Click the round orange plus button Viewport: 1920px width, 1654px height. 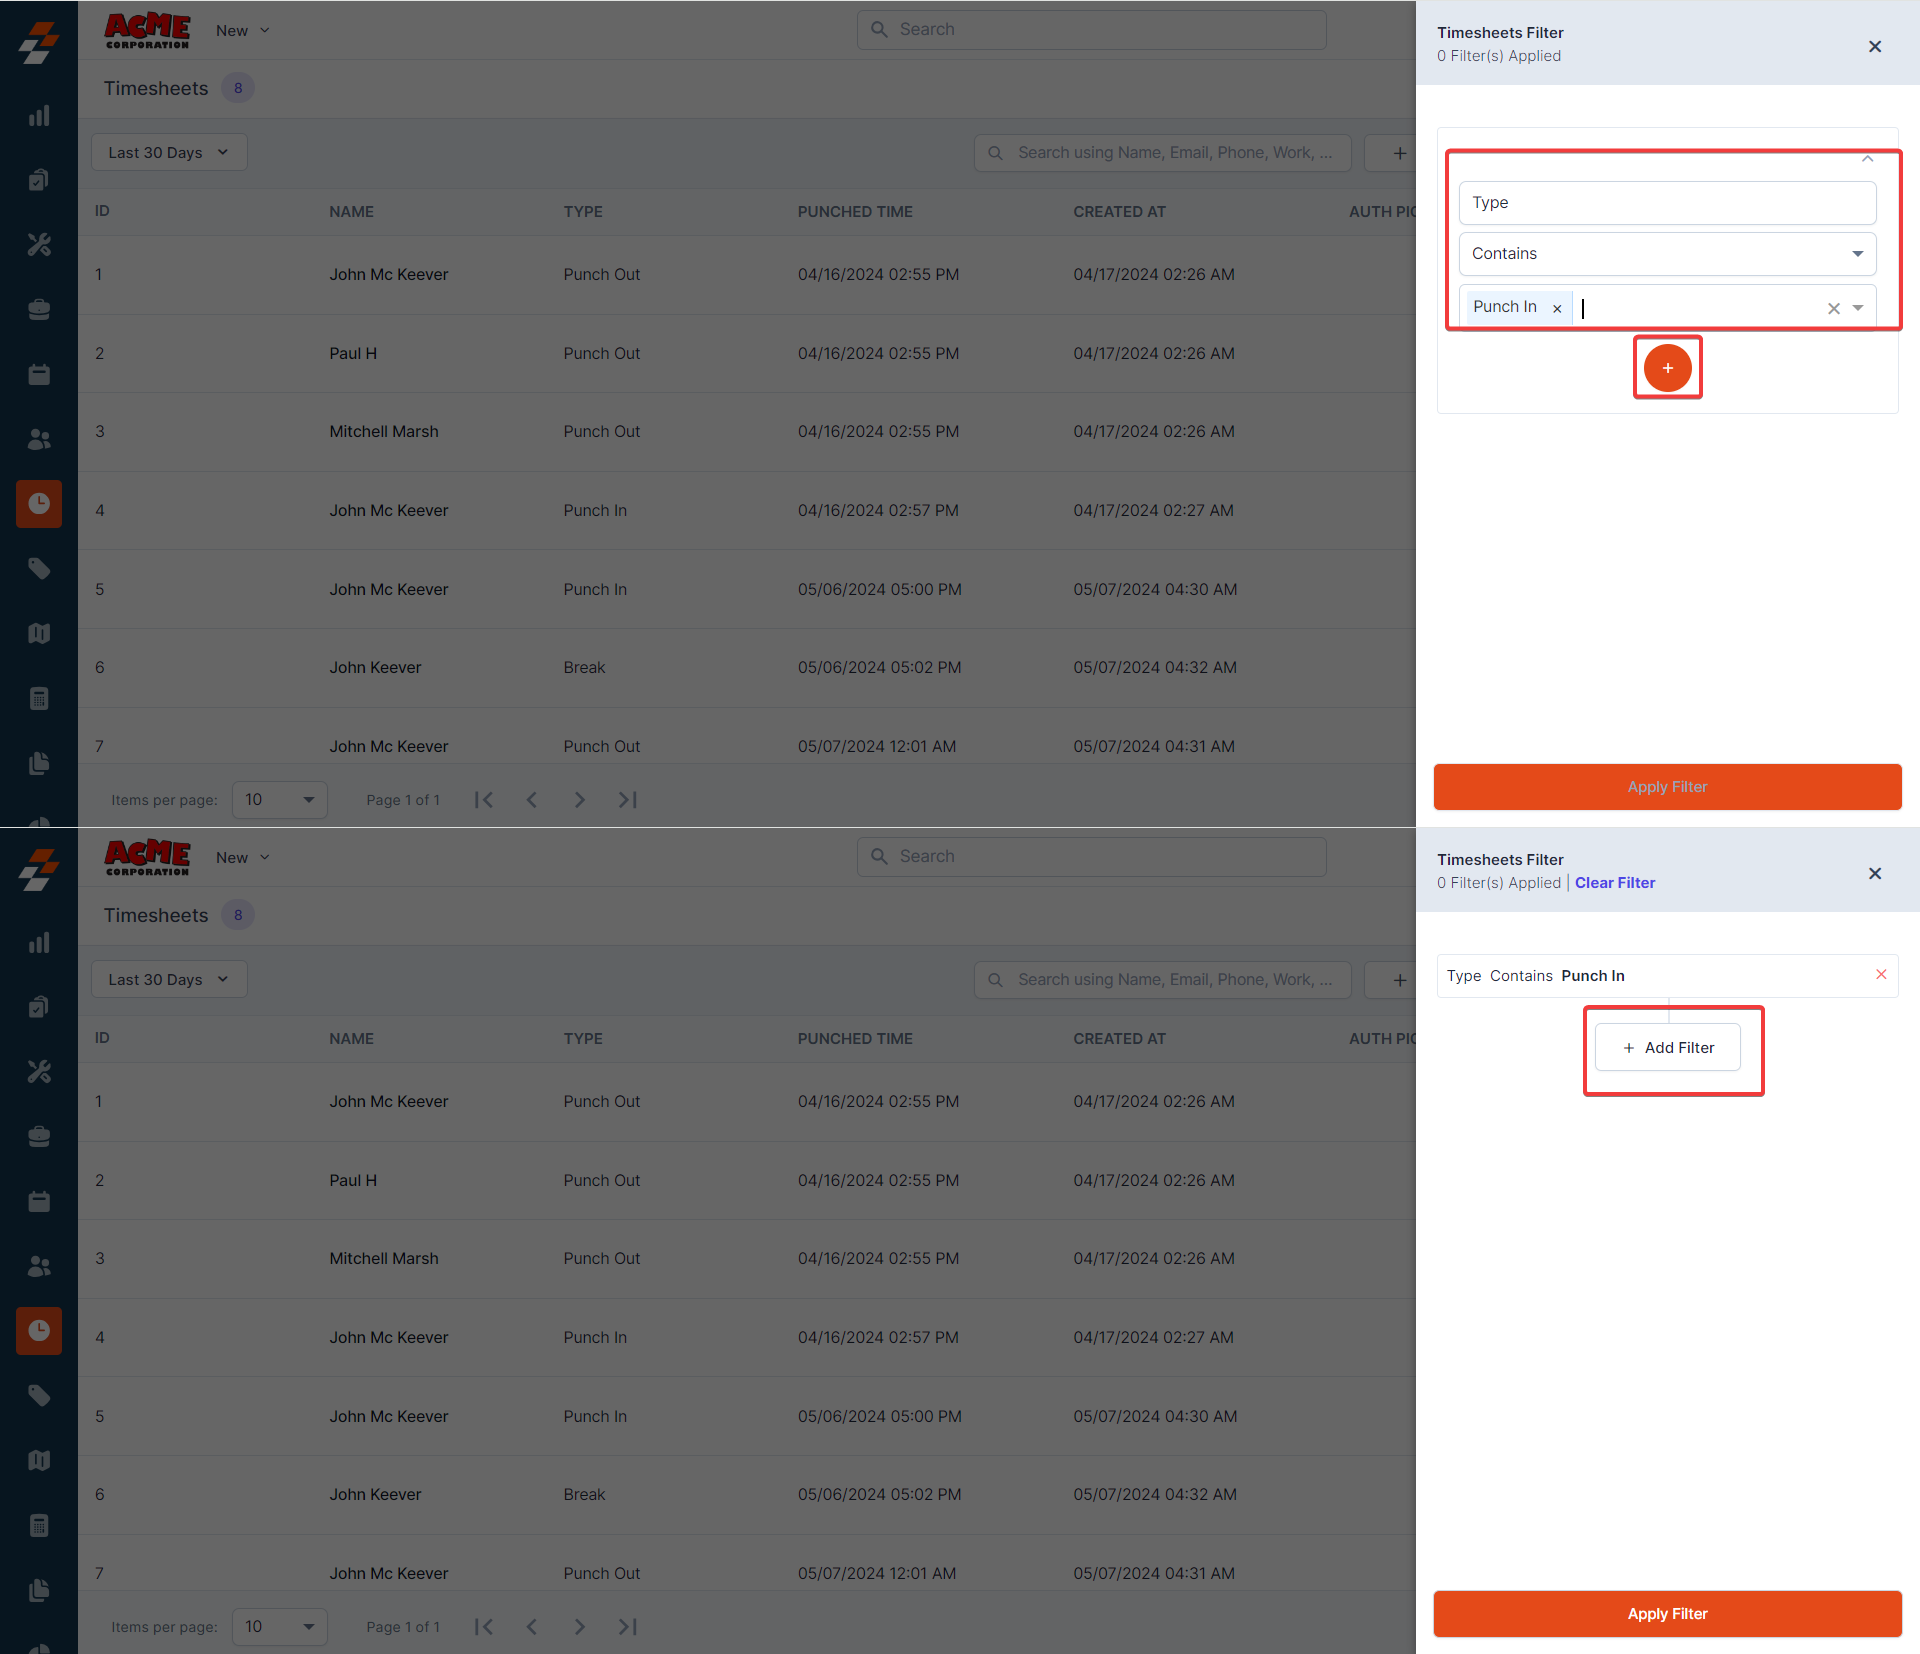coord(1667,368)
